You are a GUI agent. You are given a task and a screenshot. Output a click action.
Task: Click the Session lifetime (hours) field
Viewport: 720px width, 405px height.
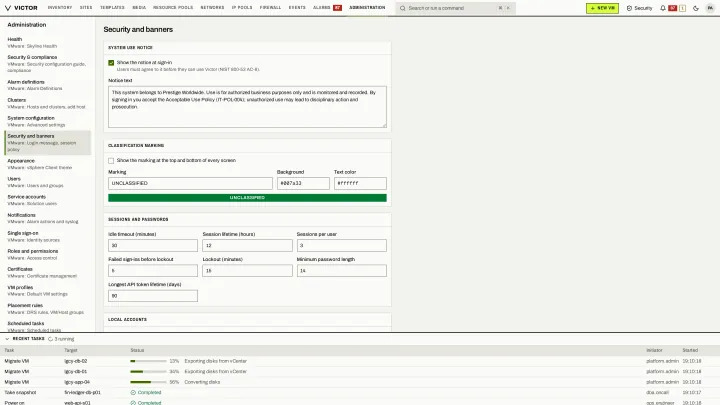[x=248, y=246]
